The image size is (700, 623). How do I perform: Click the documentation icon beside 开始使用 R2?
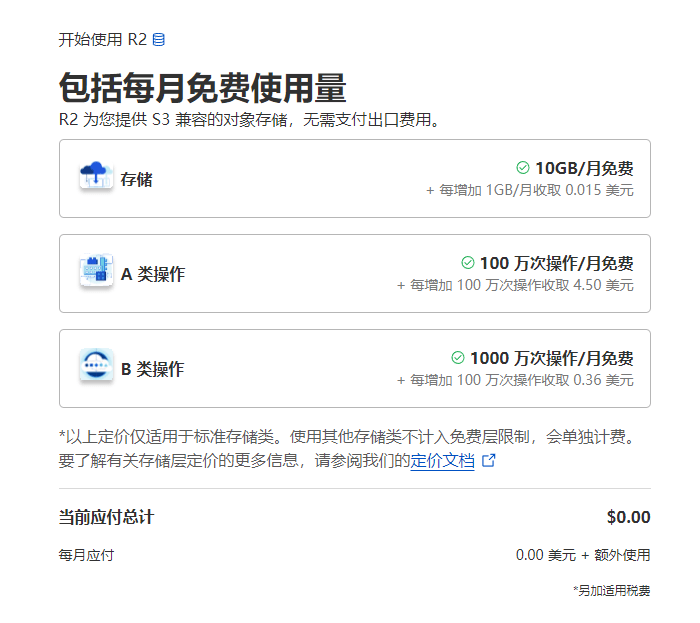[159, 40]
